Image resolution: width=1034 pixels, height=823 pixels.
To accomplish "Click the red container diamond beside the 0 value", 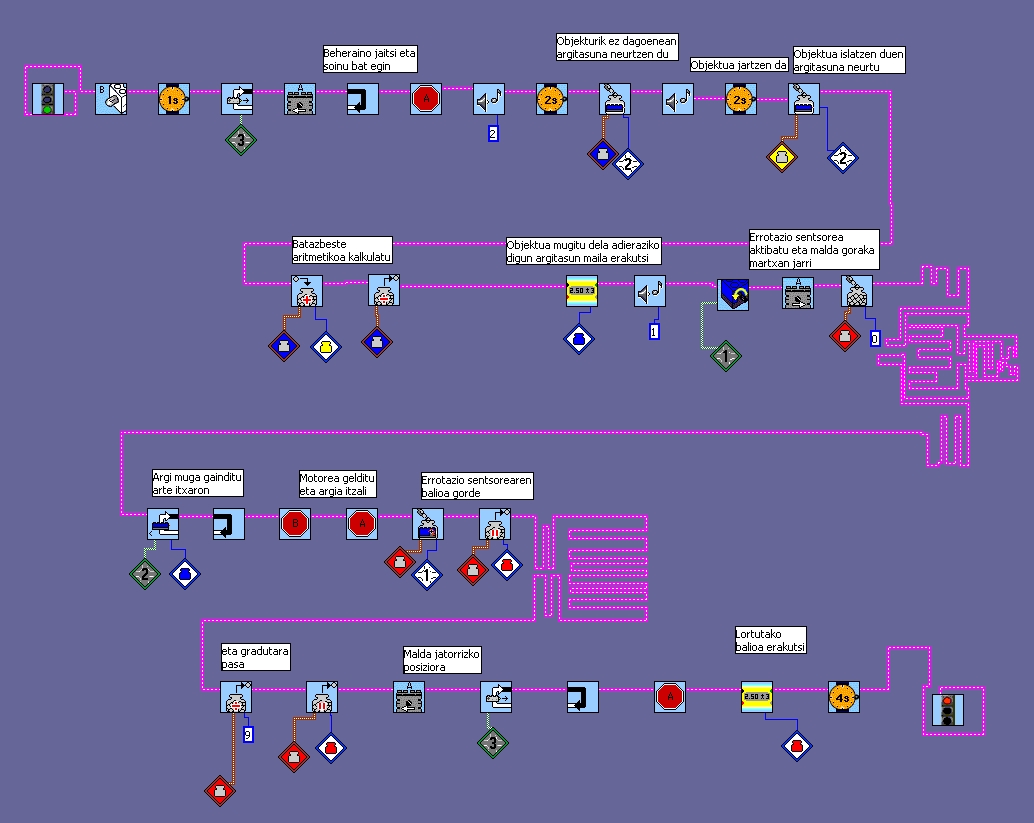I will pyautogui.click(x=845, y=336).
